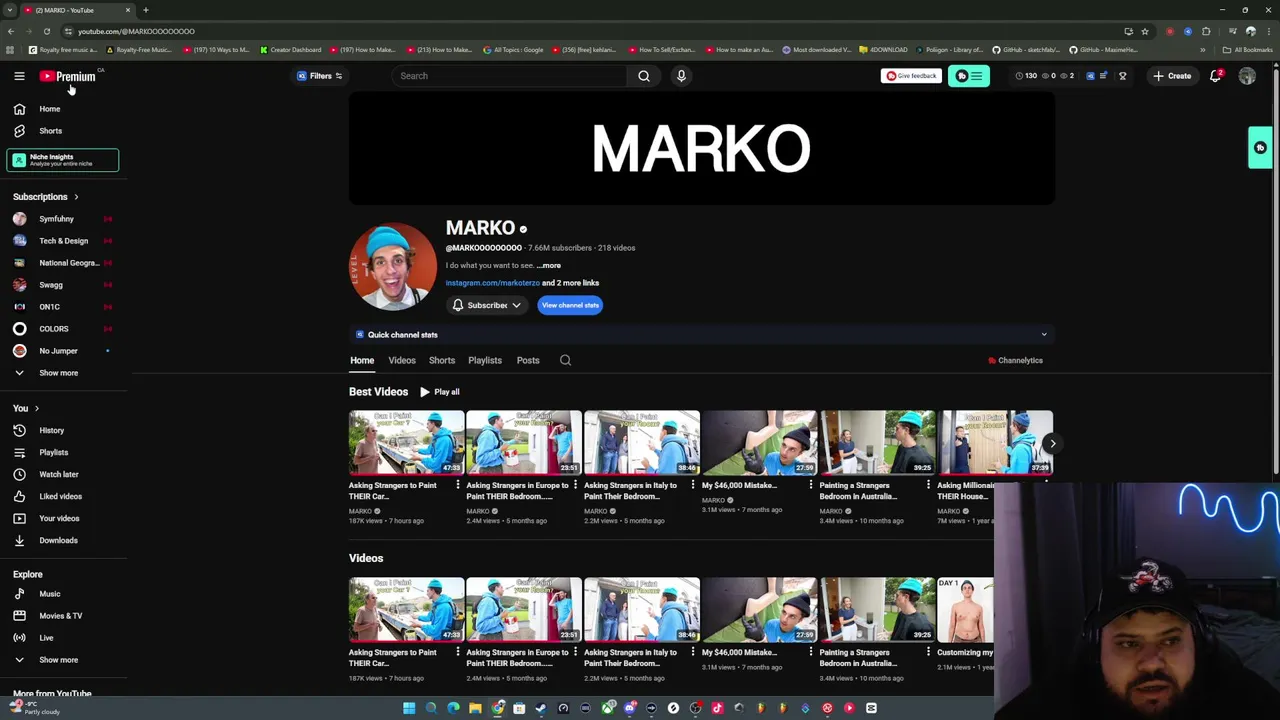Open Niche Insights panel
The height and width of the screenshot is (720, 1280).
62,160
